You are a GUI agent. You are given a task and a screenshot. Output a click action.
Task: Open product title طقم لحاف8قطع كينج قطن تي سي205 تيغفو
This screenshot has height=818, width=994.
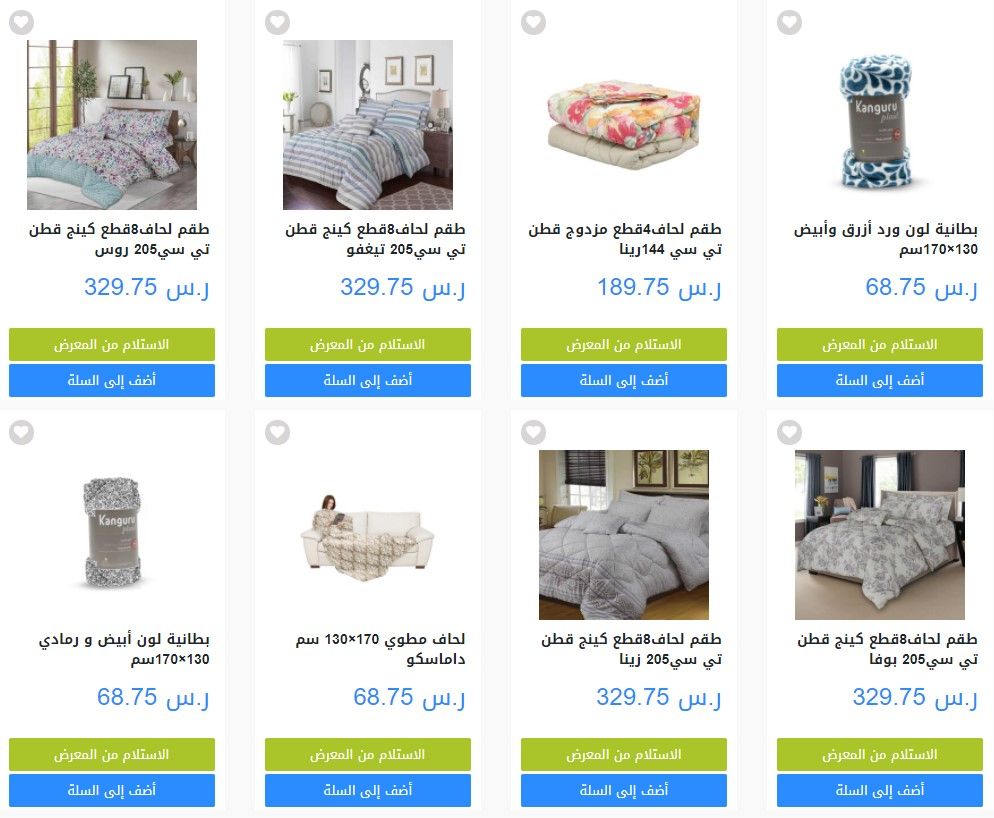(375, 239)
